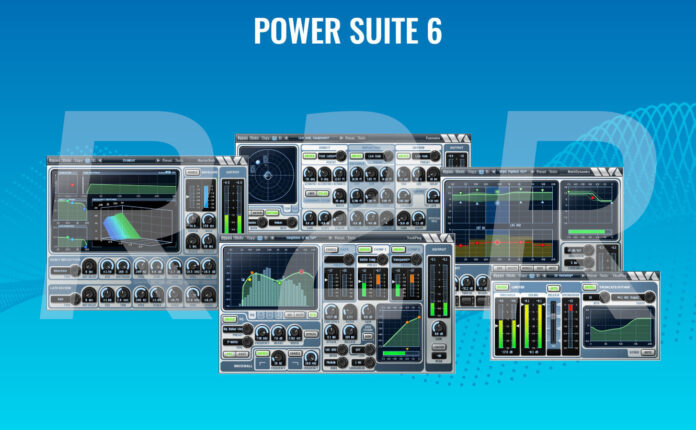Viewport: 696px width, 430px height.
Task: Click Undo in the TrackPlug menu bar
Action: [x=238, y=238]
